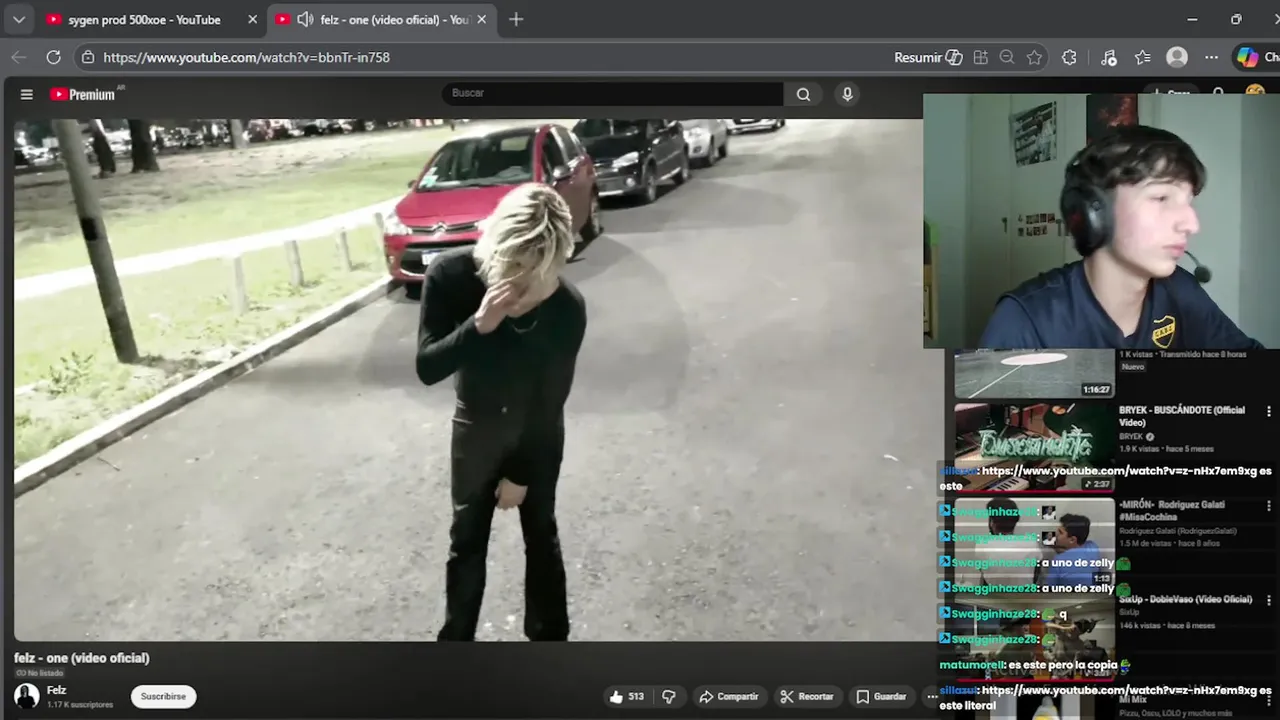
Task: Open the tab list dropdown arrow
Action: [18, 19]
